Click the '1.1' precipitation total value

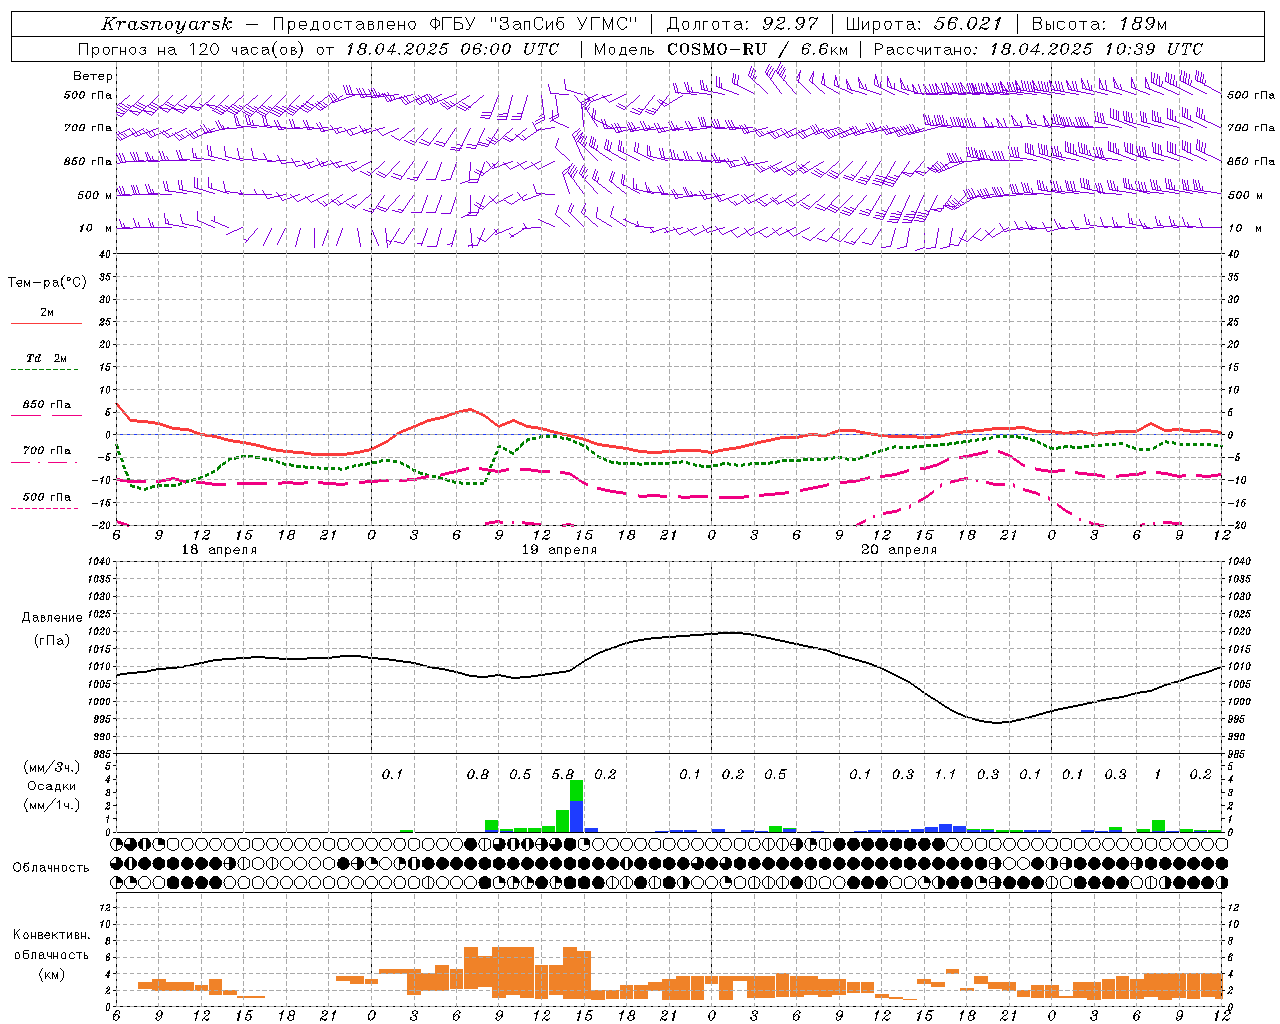tap(945, 775)
